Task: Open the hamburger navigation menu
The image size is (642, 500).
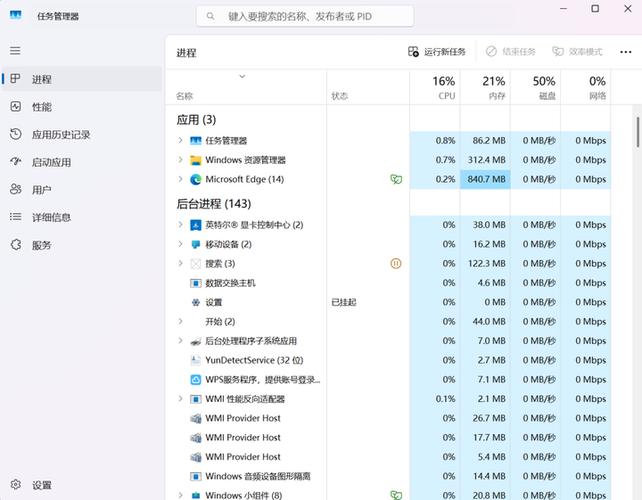Action: [x=15, y=51]
